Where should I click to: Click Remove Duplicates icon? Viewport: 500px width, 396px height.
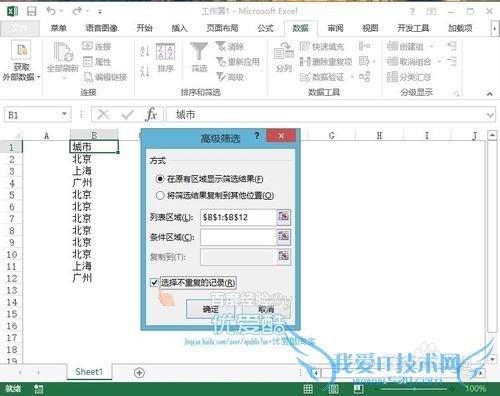point(305,61)
